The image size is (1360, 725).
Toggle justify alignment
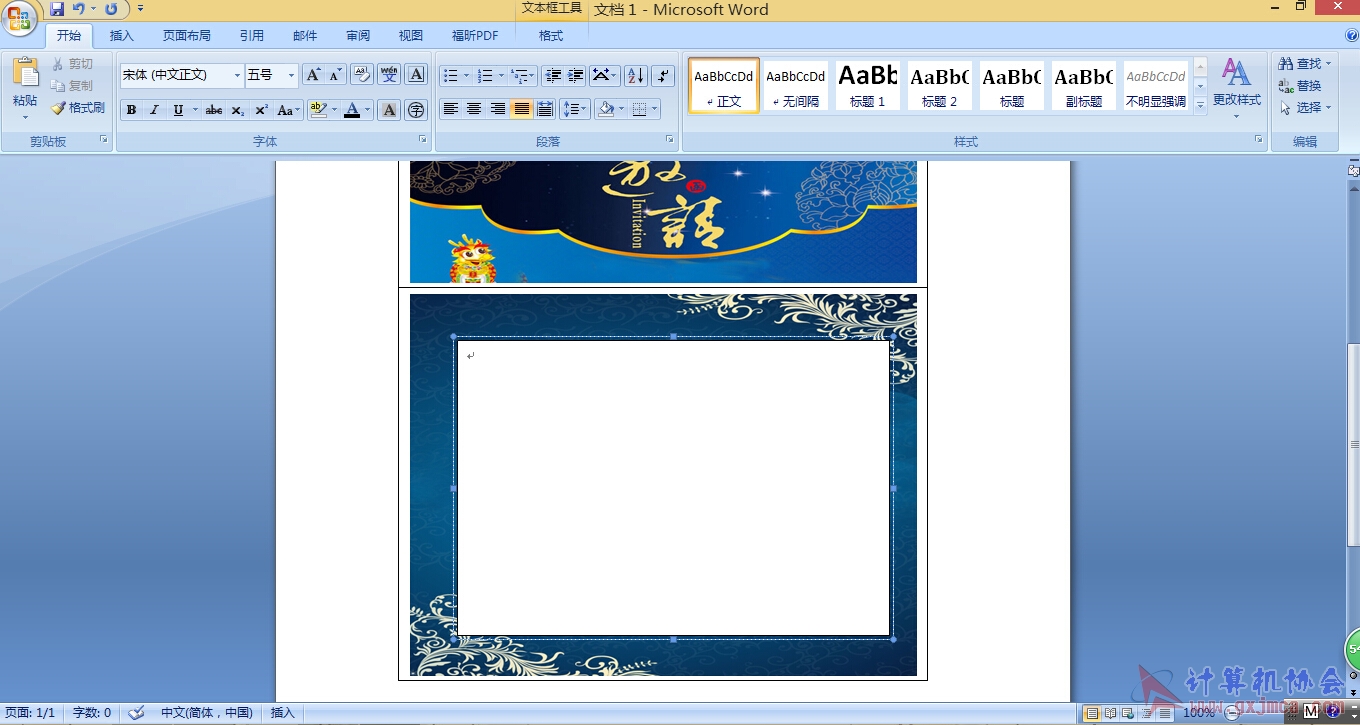(x=521, y=109)
